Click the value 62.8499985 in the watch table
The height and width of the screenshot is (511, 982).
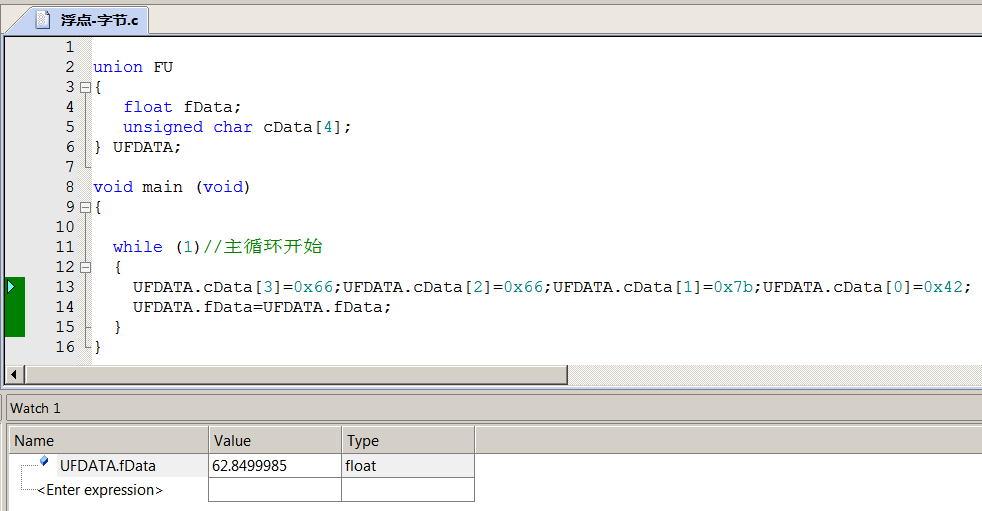(x=249, y=466)
